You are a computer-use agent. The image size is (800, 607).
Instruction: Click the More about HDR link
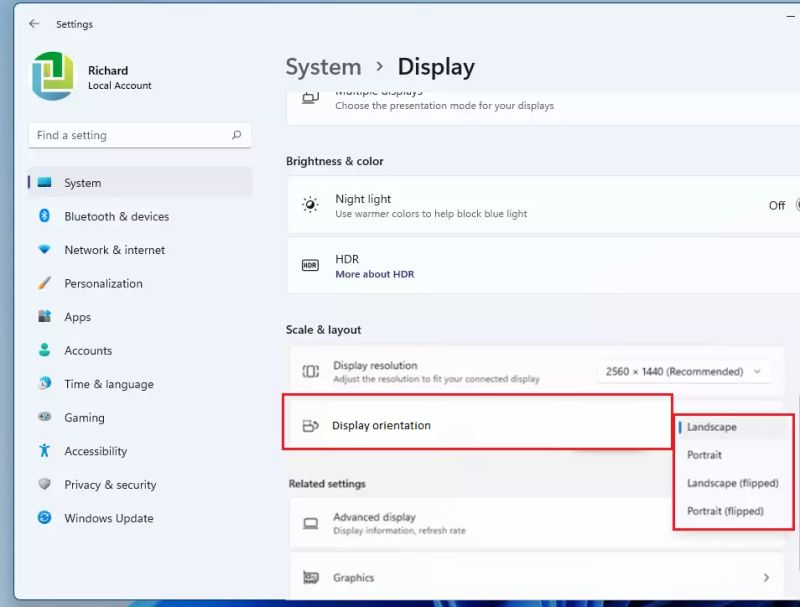376,273
